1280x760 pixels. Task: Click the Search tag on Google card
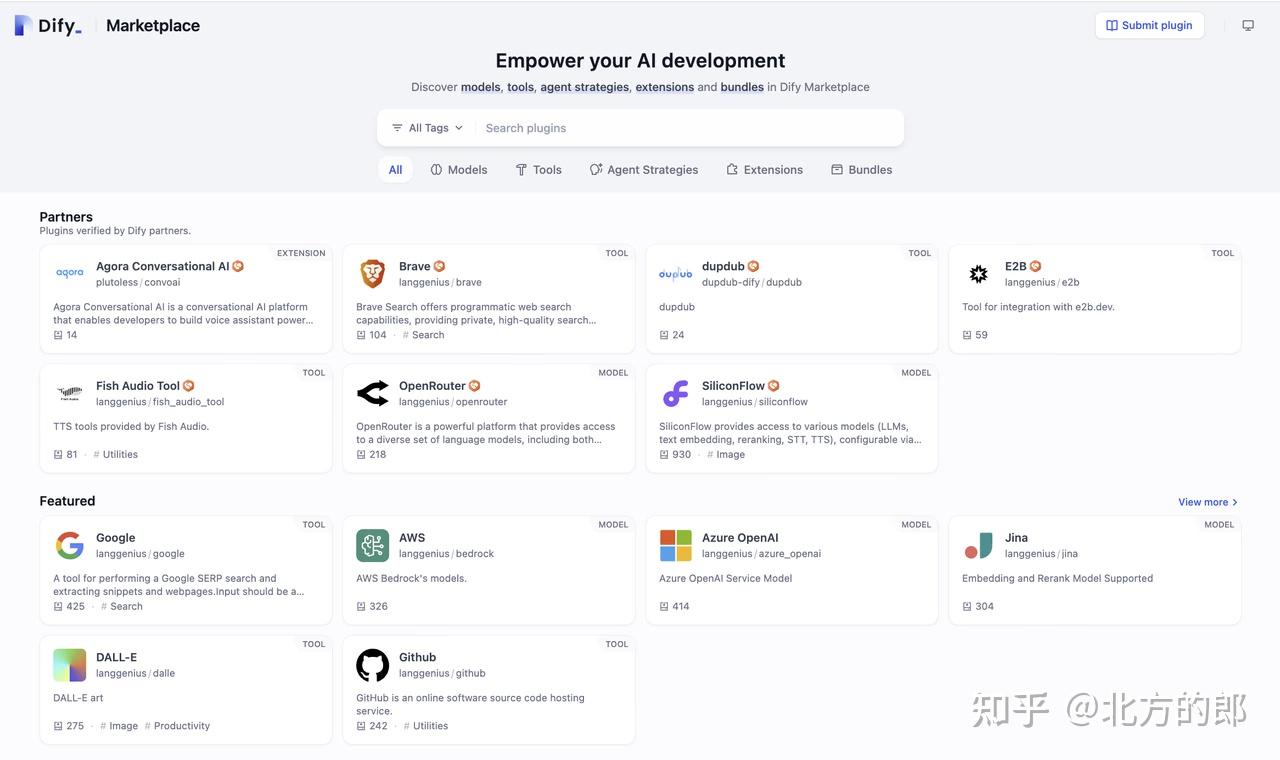coord(122,607)
